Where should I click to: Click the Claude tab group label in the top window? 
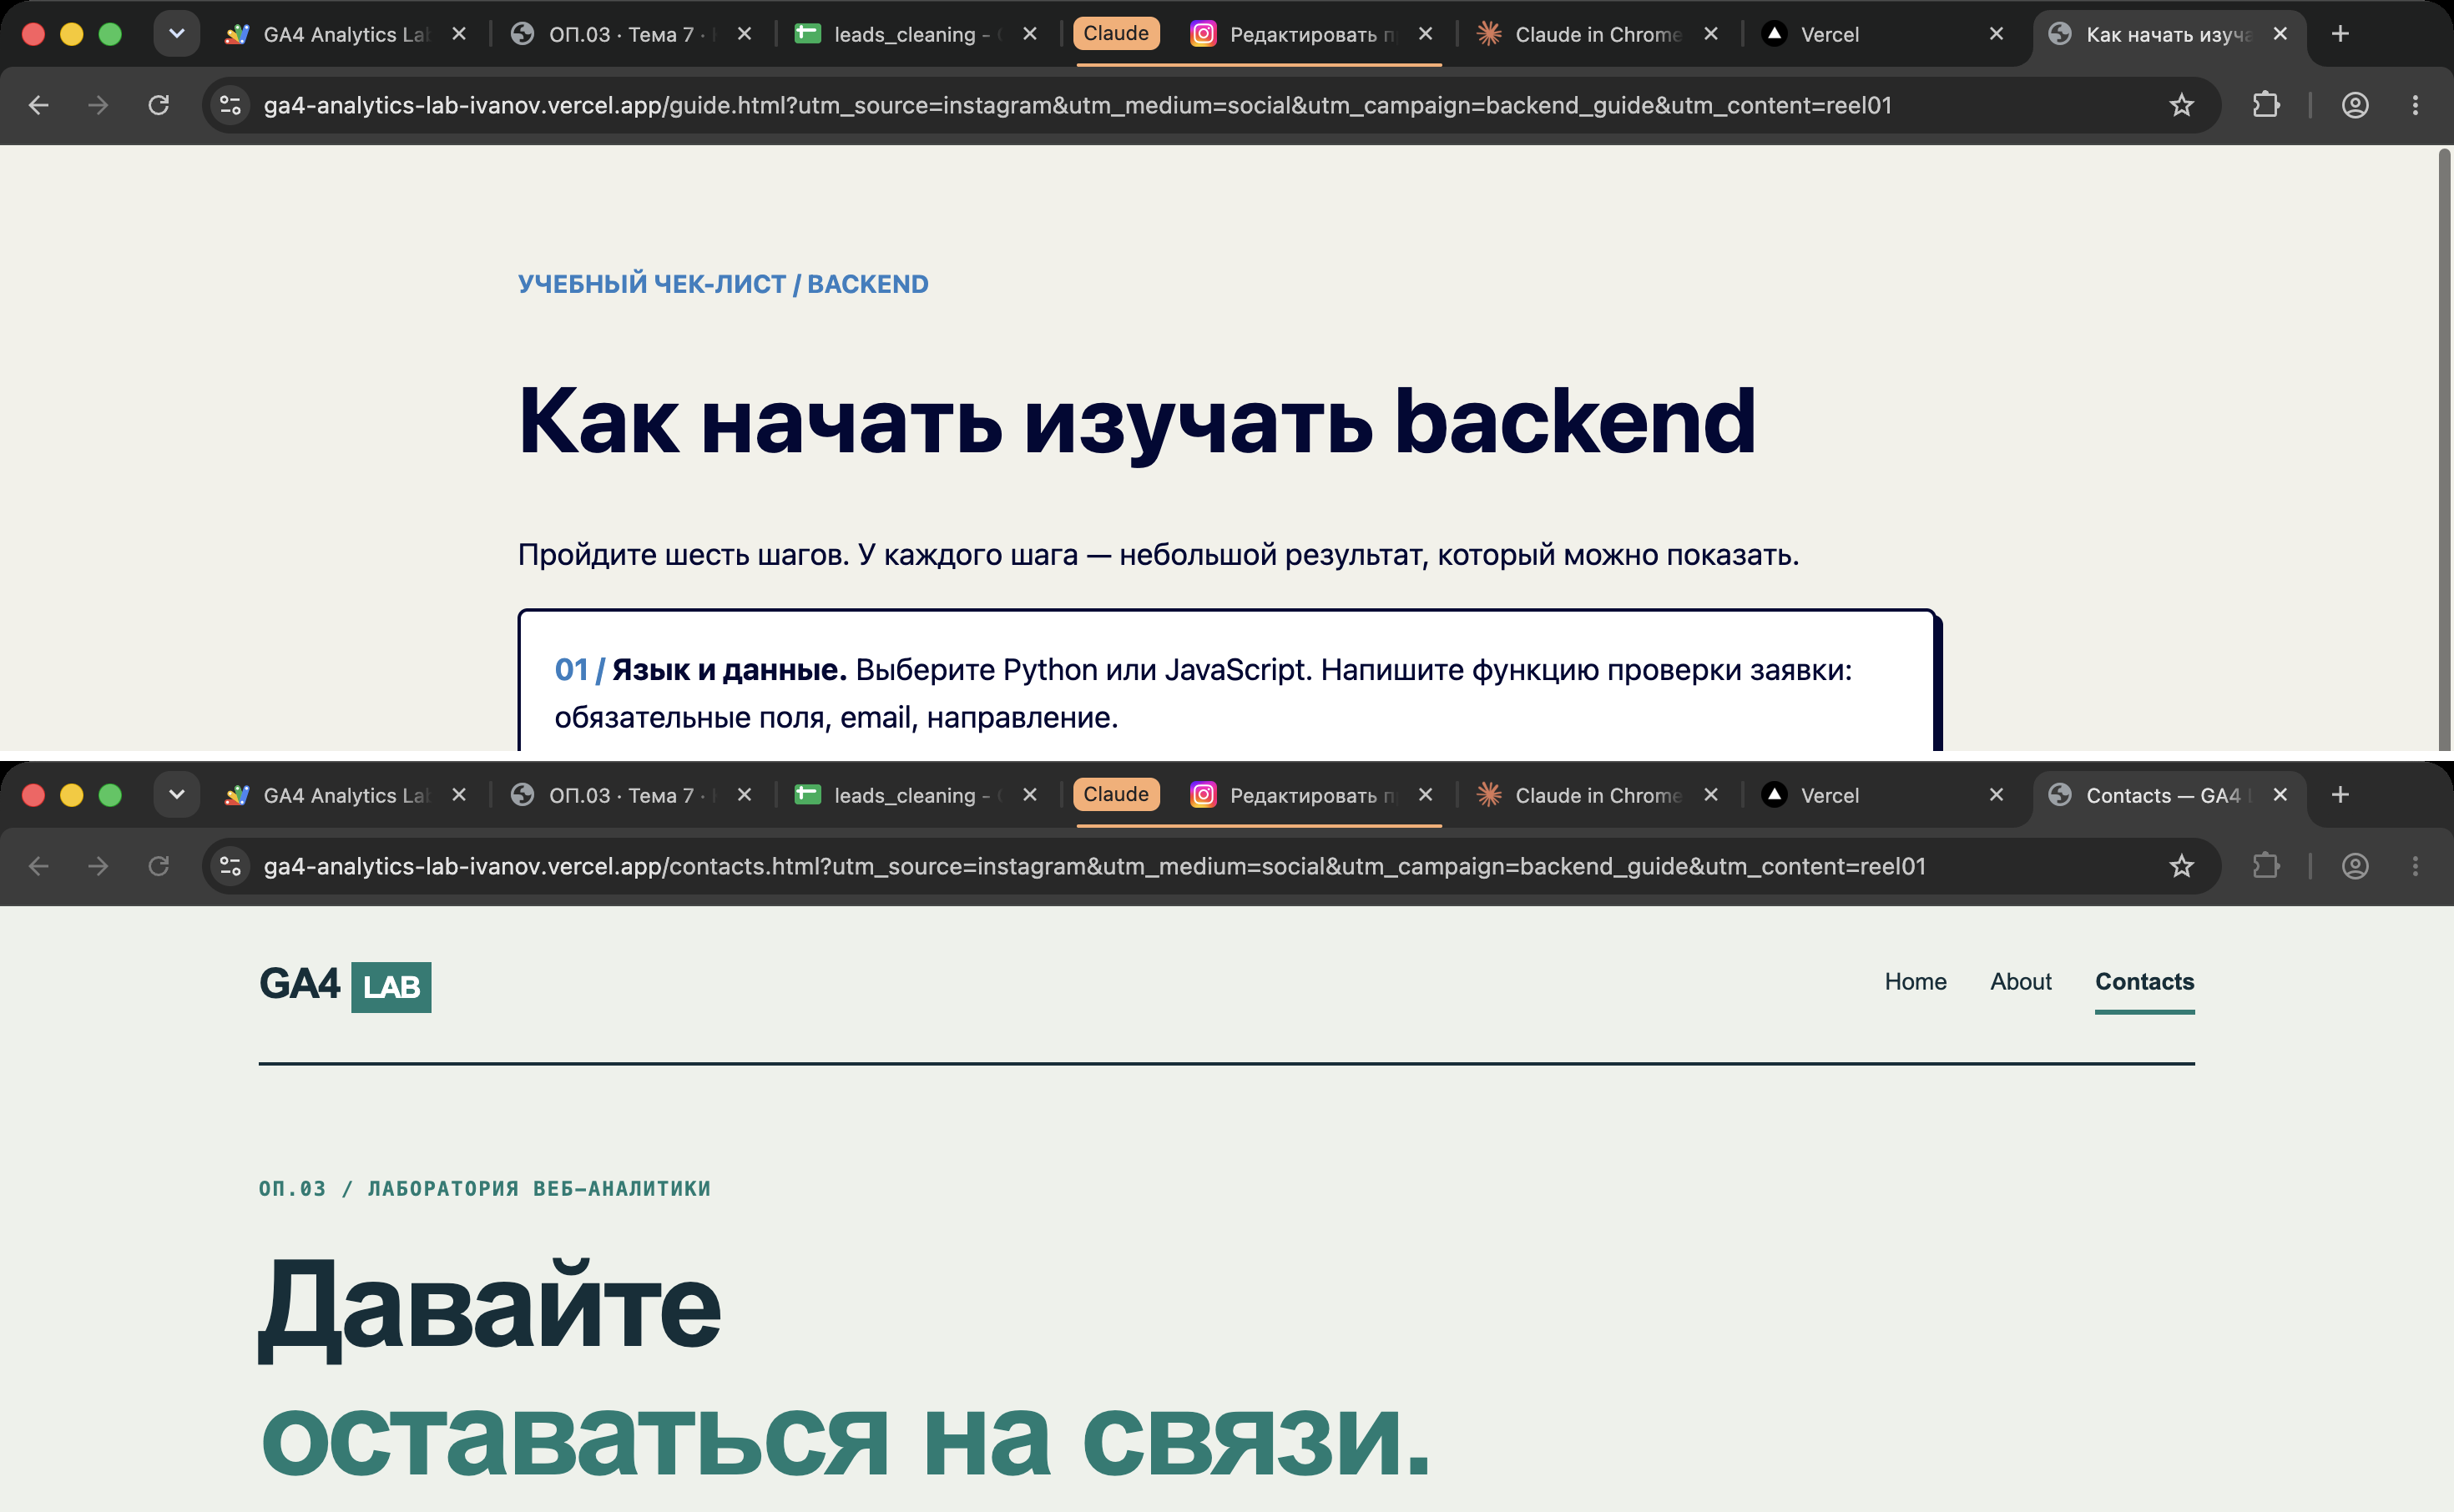[1116, 33]
